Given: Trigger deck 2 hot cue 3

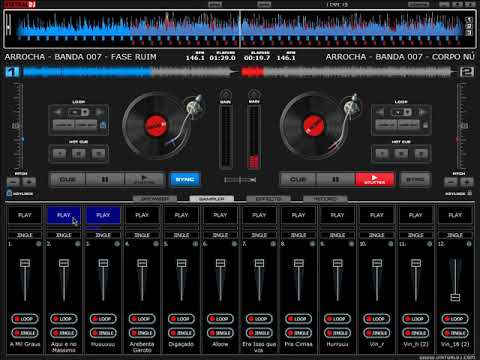Looking at the screenshot, I should pyautogui.click(x=421, y=154).
